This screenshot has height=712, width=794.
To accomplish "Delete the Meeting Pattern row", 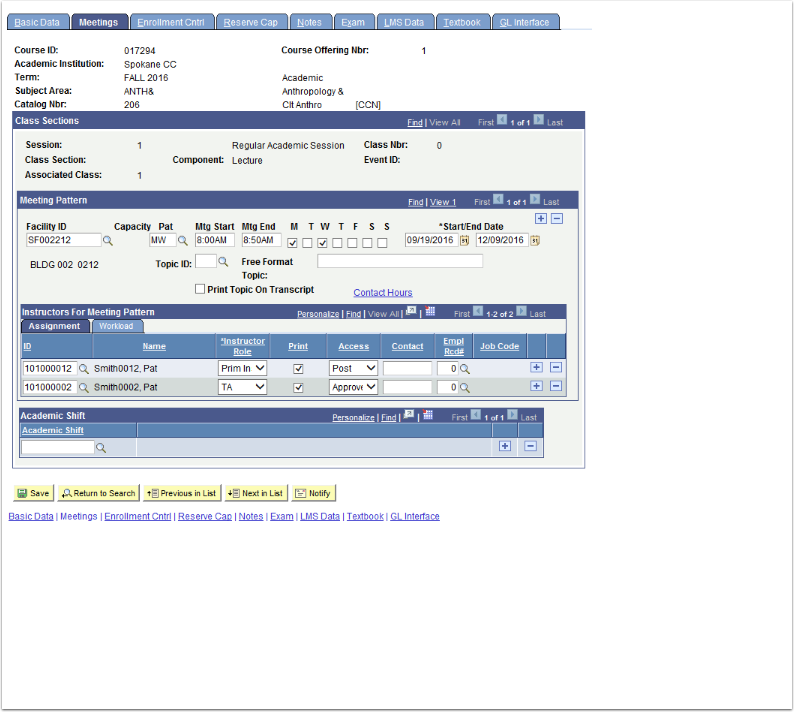I will coord(557,218).
